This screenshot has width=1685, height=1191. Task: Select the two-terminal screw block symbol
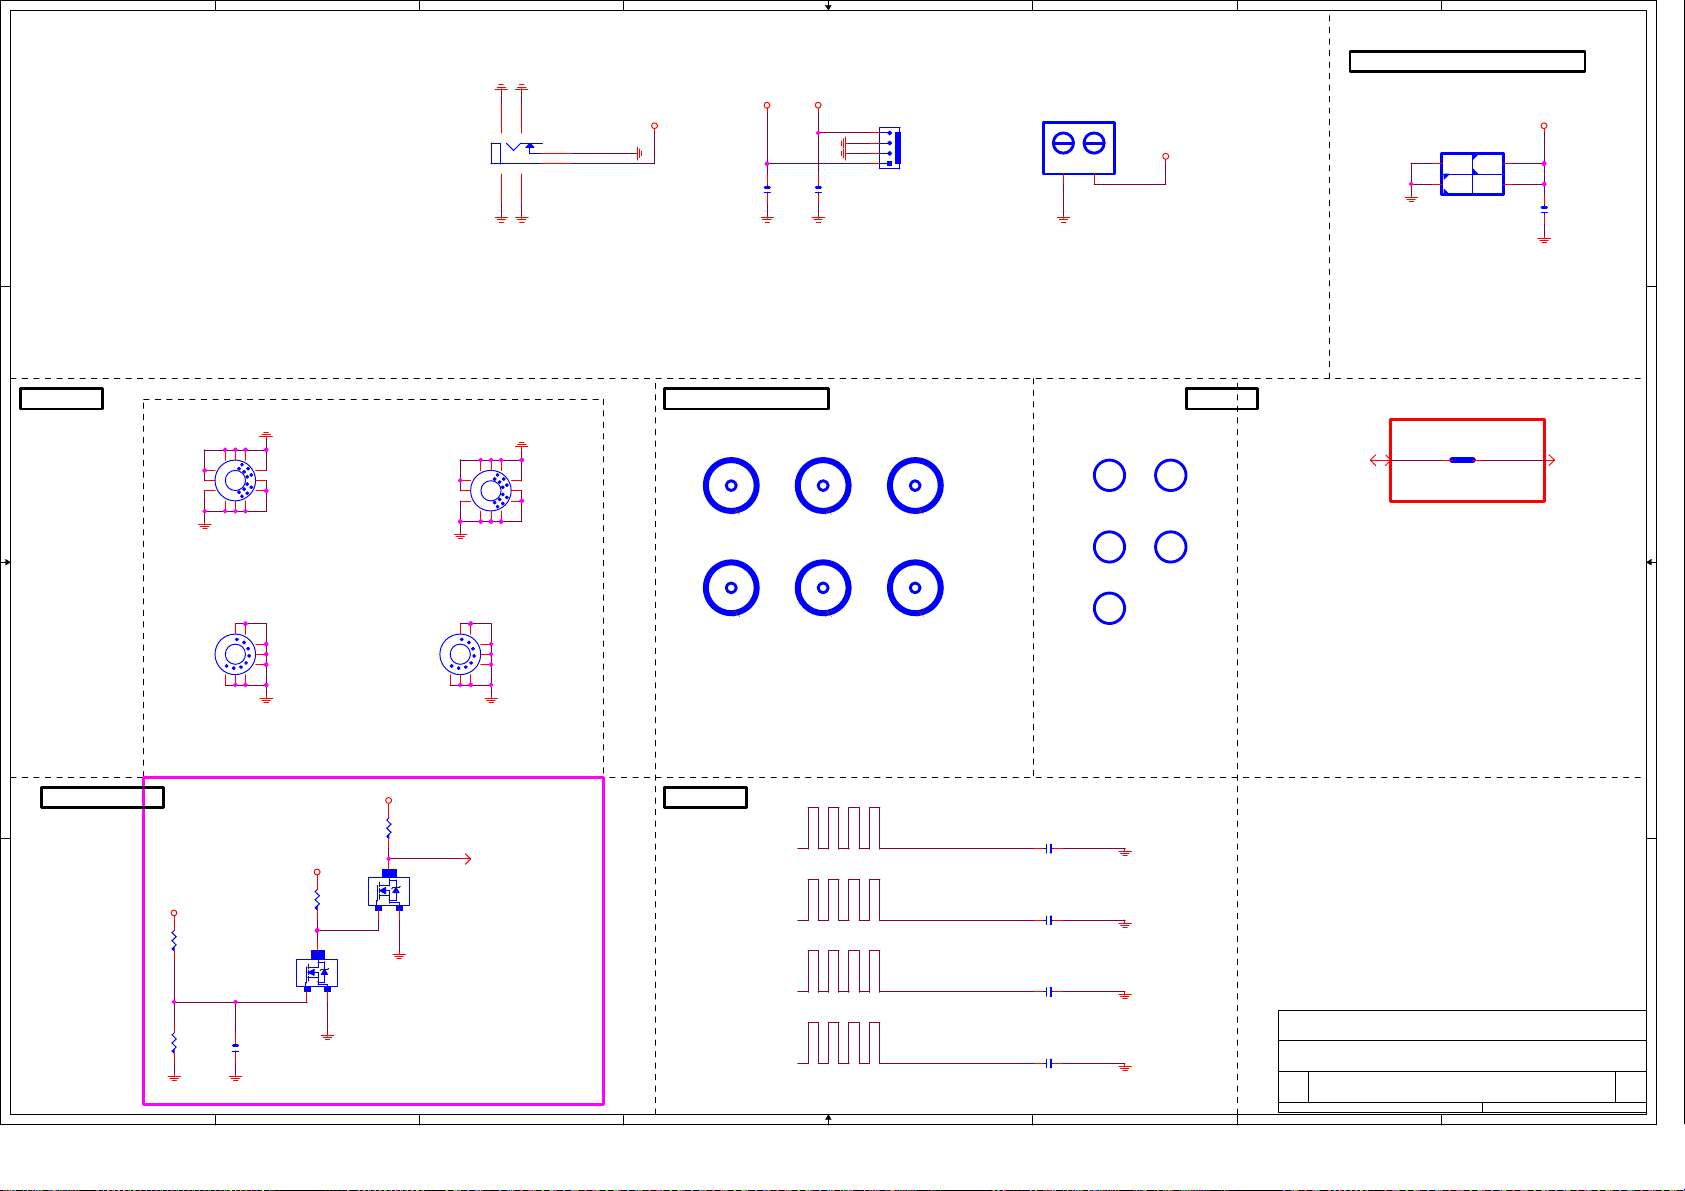pyautogui.click(x=1079, y=148)
